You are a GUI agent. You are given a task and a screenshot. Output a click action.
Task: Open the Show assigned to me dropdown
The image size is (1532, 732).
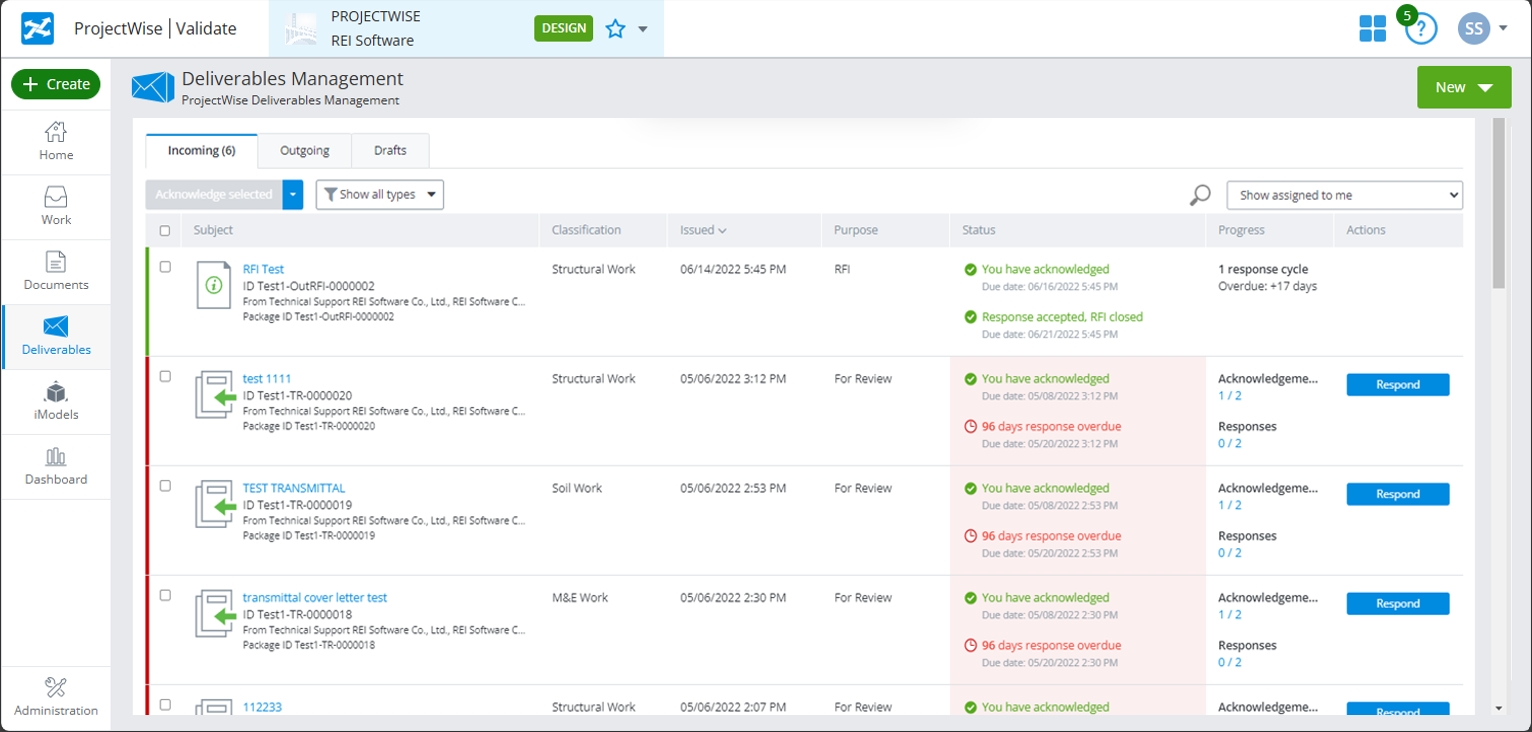[x=1345, y=195]
